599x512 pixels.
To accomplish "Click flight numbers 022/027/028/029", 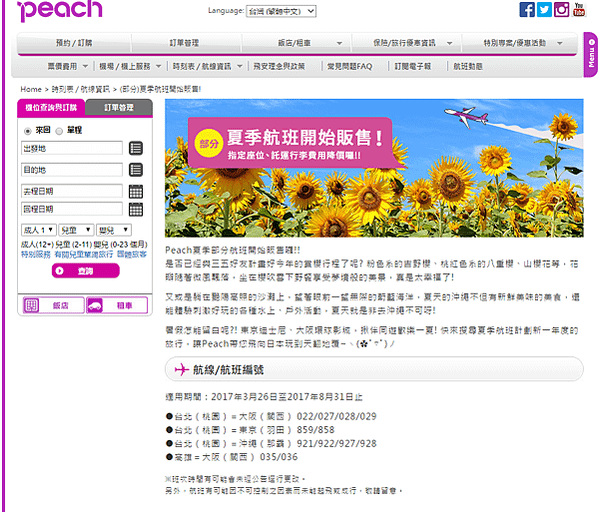I will pos(337,416).
